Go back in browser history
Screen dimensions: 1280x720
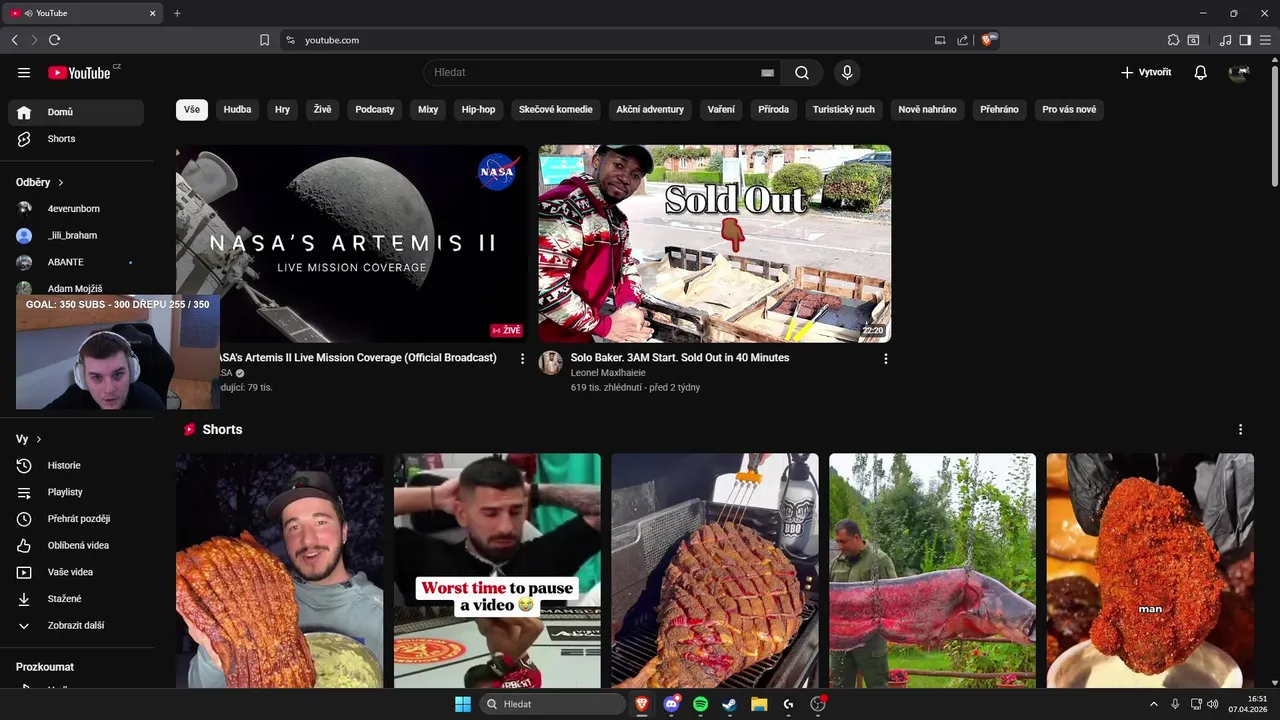click(15, 40)
